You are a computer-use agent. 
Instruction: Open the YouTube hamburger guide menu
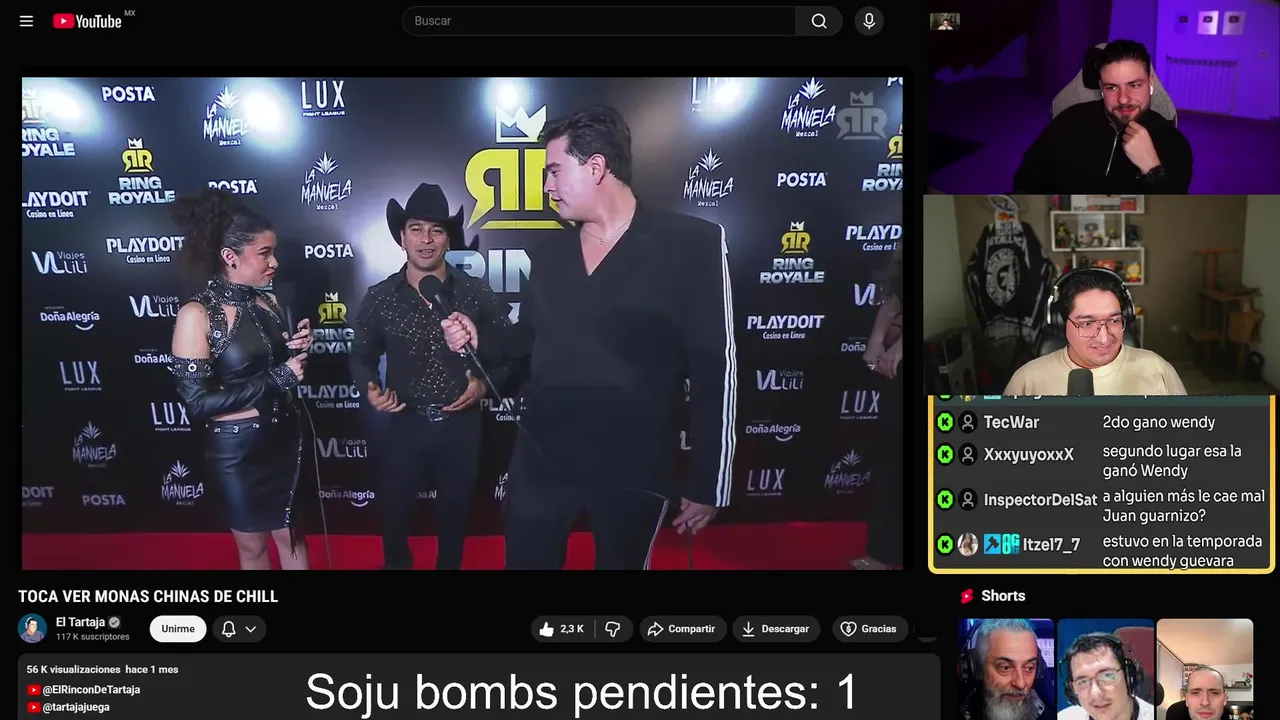[x=26, y=21]
